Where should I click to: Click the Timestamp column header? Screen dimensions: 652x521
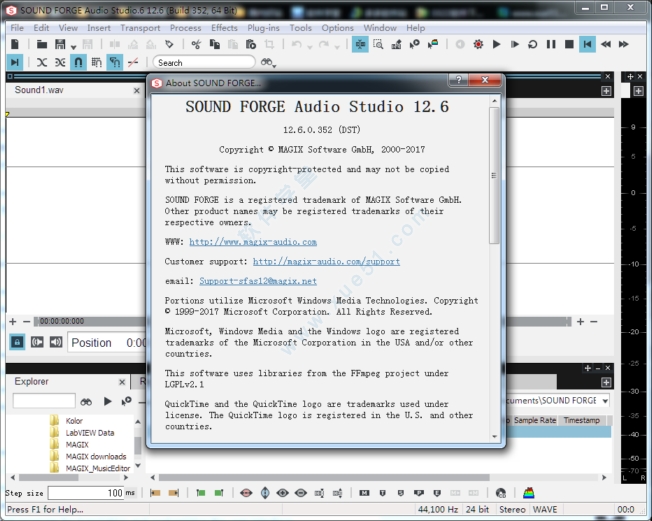click(582, 420)
